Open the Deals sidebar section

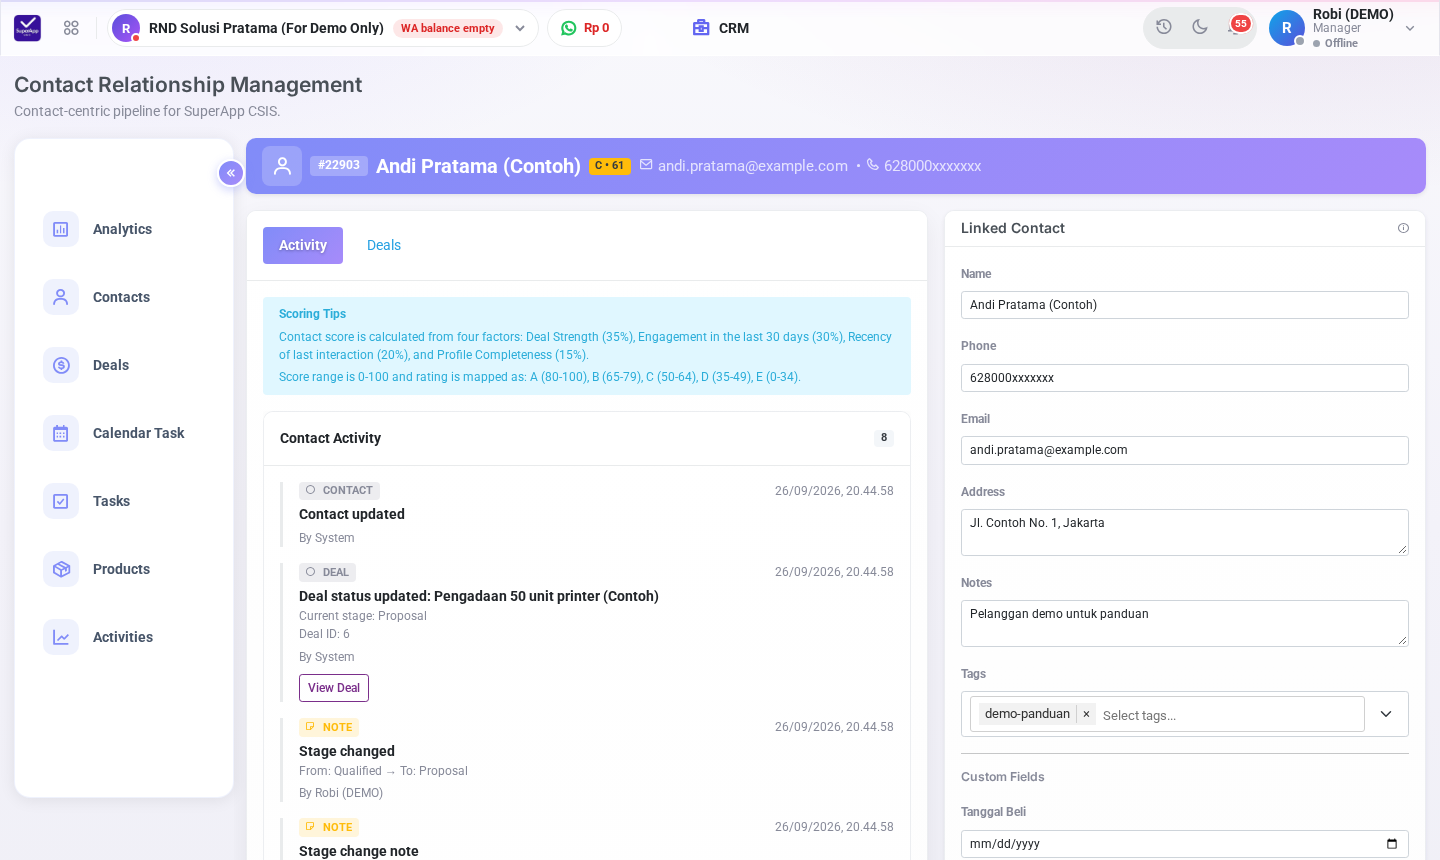point(124,365)
